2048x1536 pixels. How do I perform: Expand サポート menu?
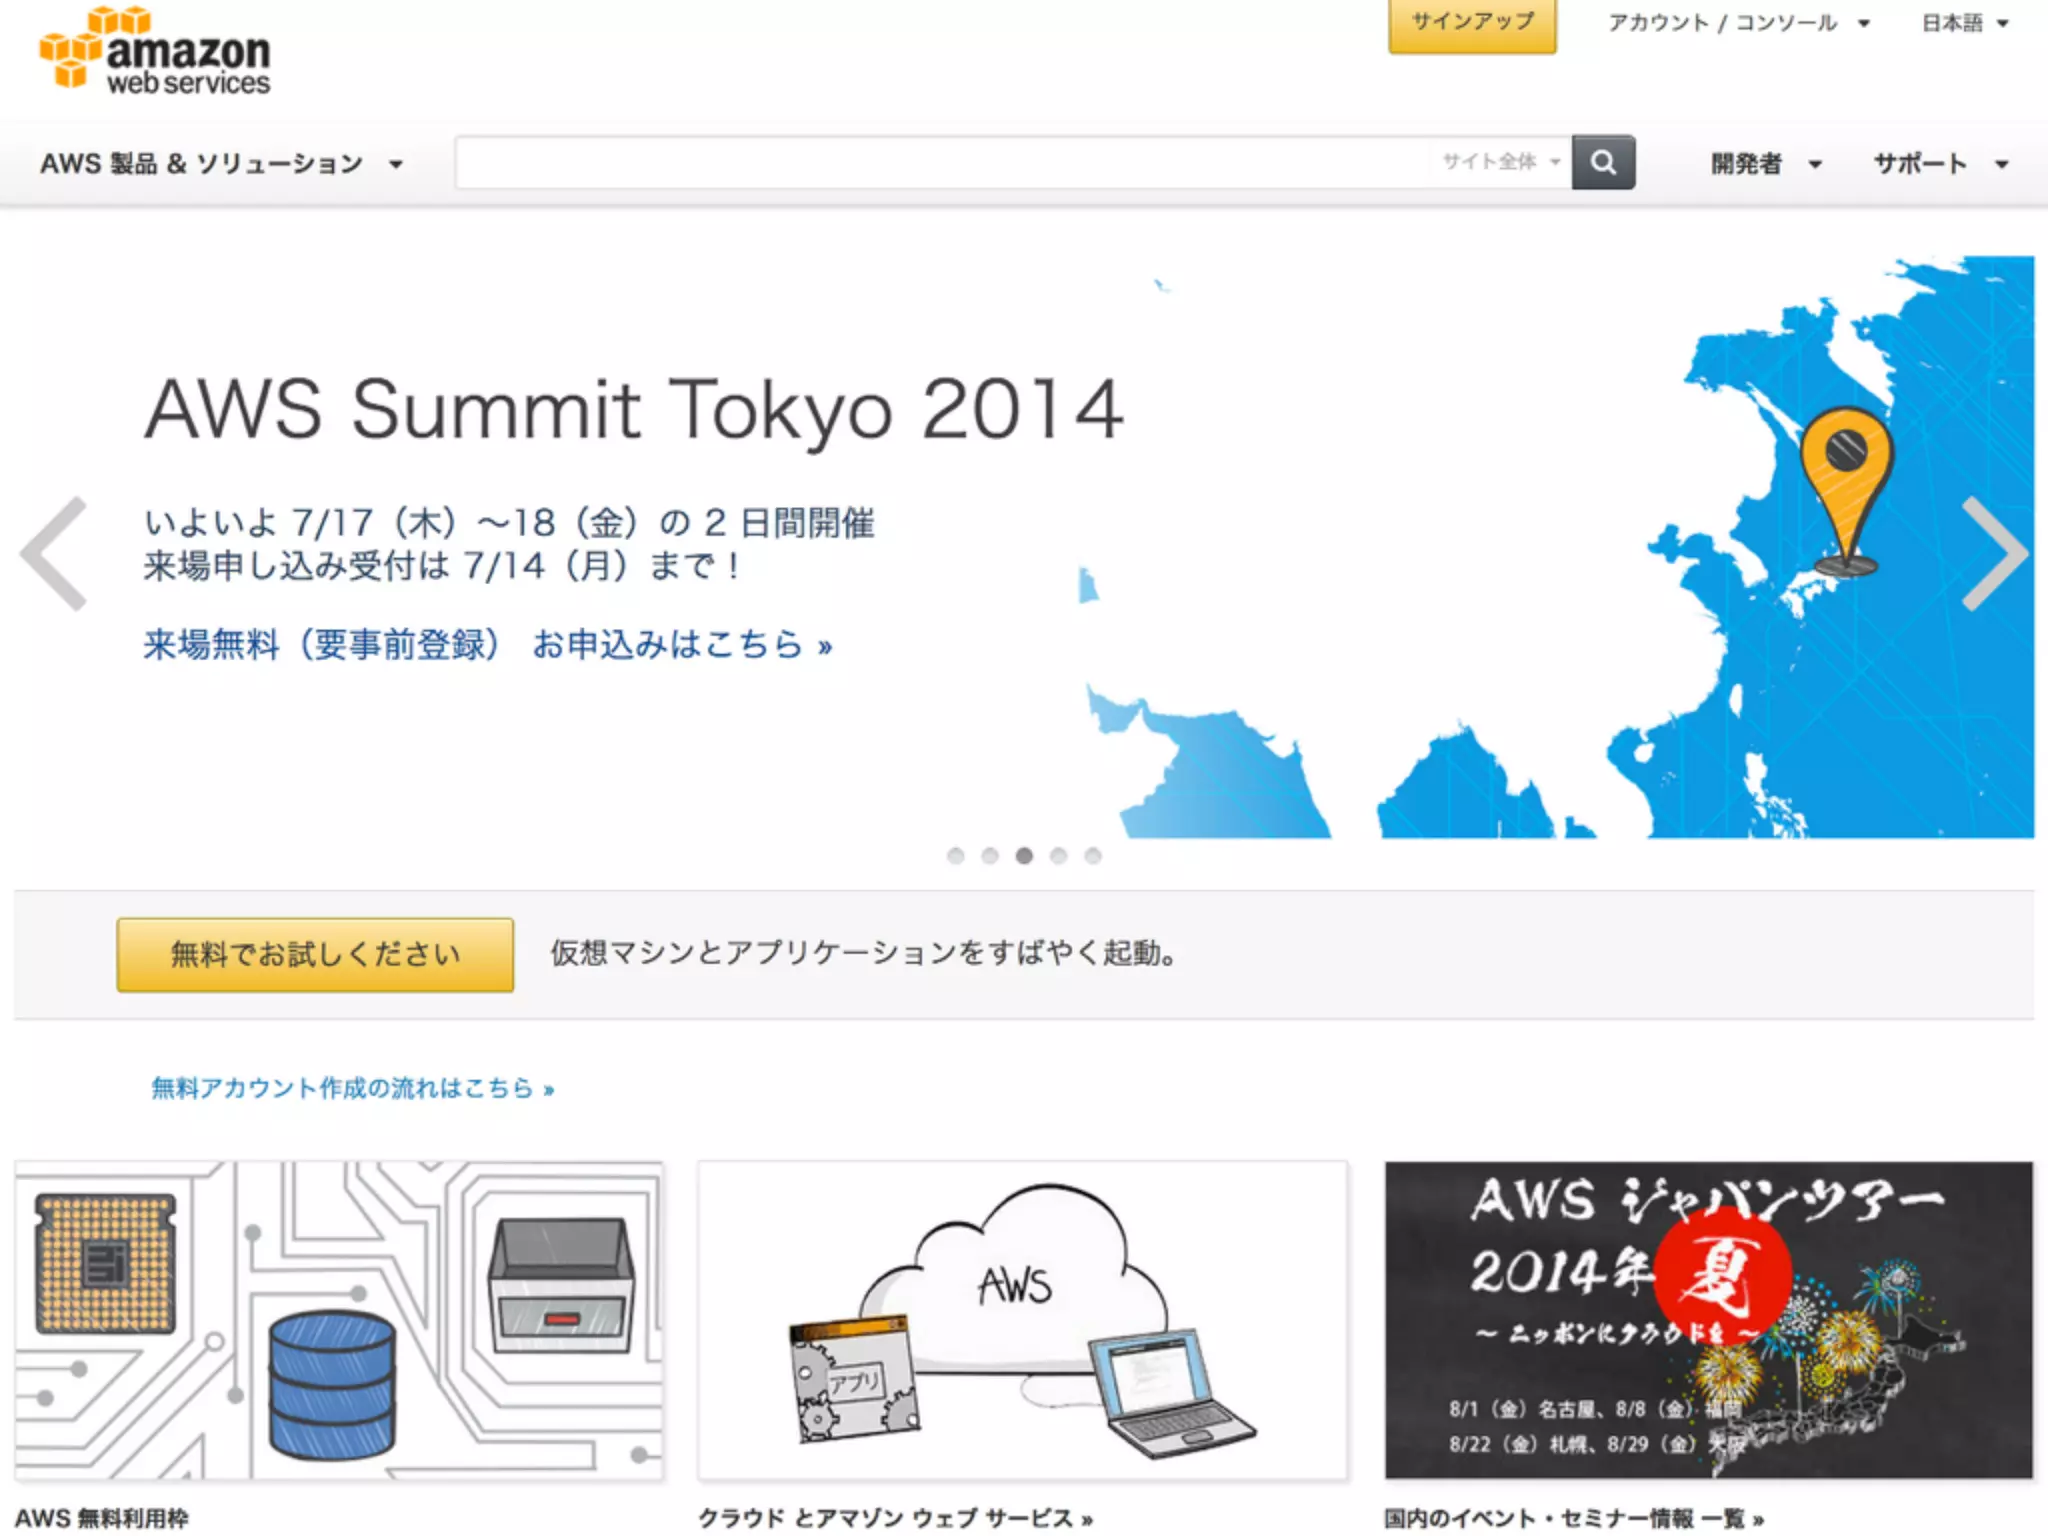[x=1941, y=164]
